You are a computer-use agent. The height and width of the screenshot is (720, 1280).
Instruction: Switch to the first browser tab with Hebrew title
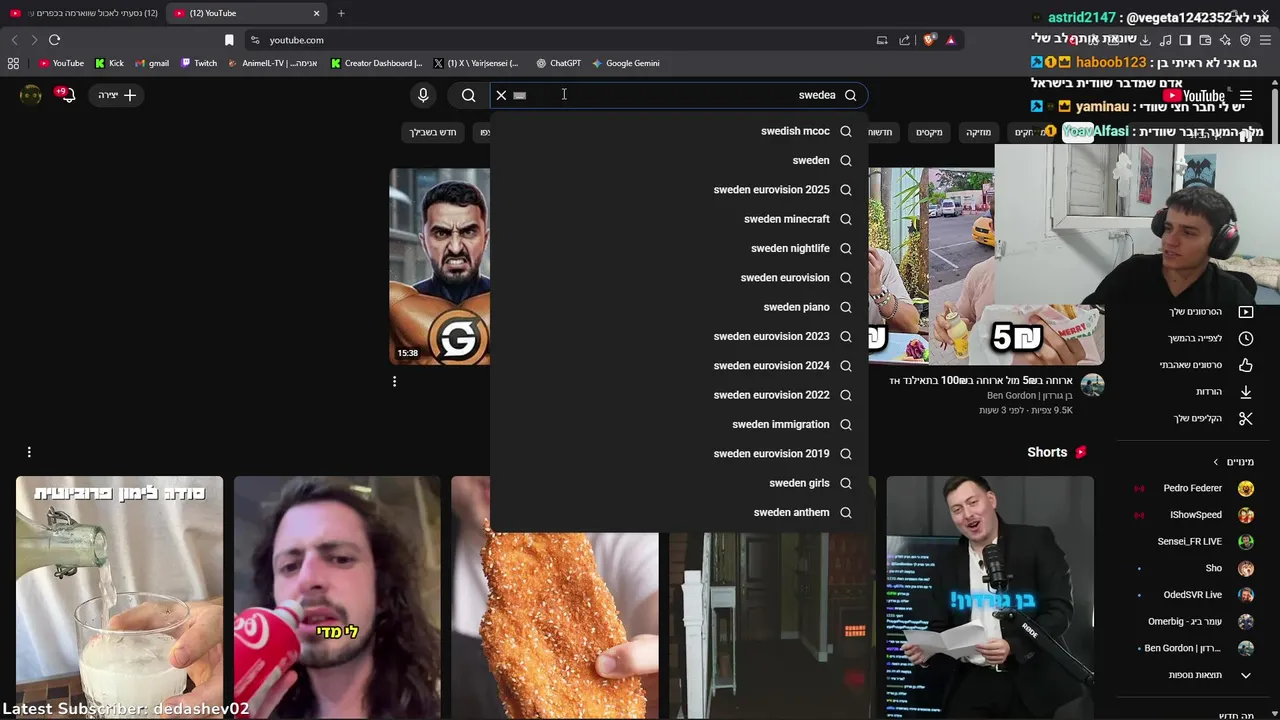tap(84, 13)
